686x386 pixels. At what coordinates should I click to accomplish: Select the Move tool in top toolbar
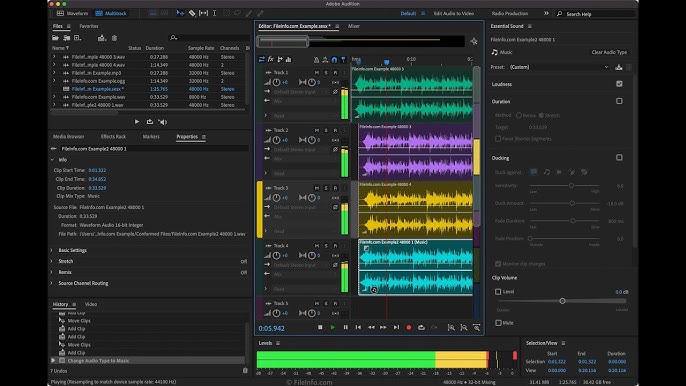[x=180, y=14]
